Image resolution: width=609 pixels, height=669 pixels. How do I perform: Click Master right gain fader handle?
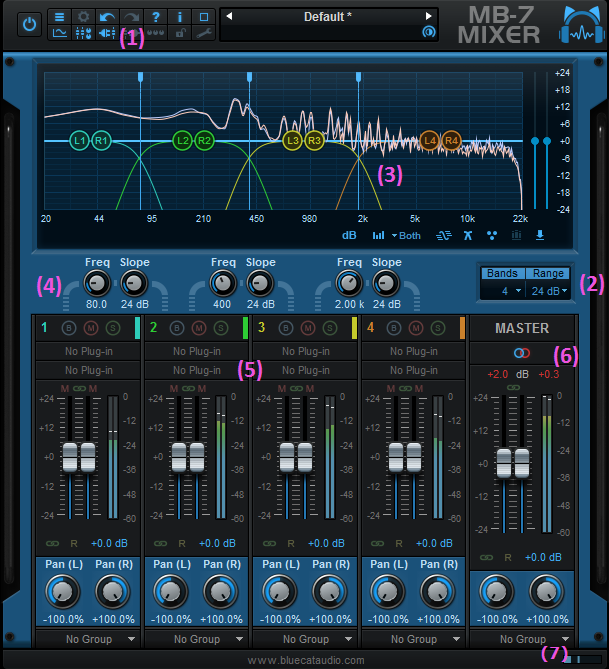click(x=522, y=463)
